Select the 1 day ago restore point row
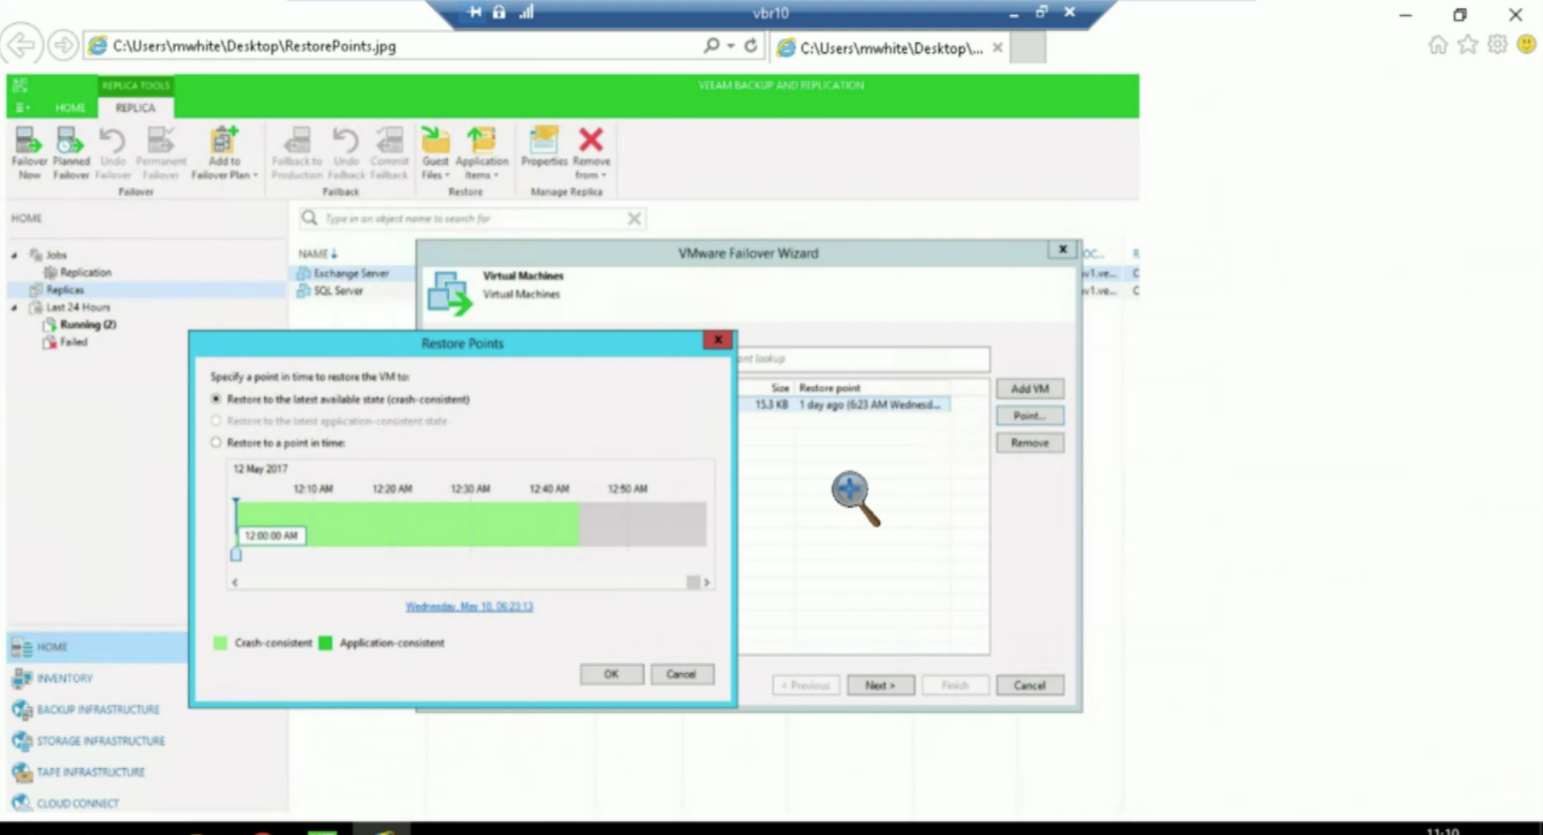This screenshot has width=1543, height=835. click(845, 405)
